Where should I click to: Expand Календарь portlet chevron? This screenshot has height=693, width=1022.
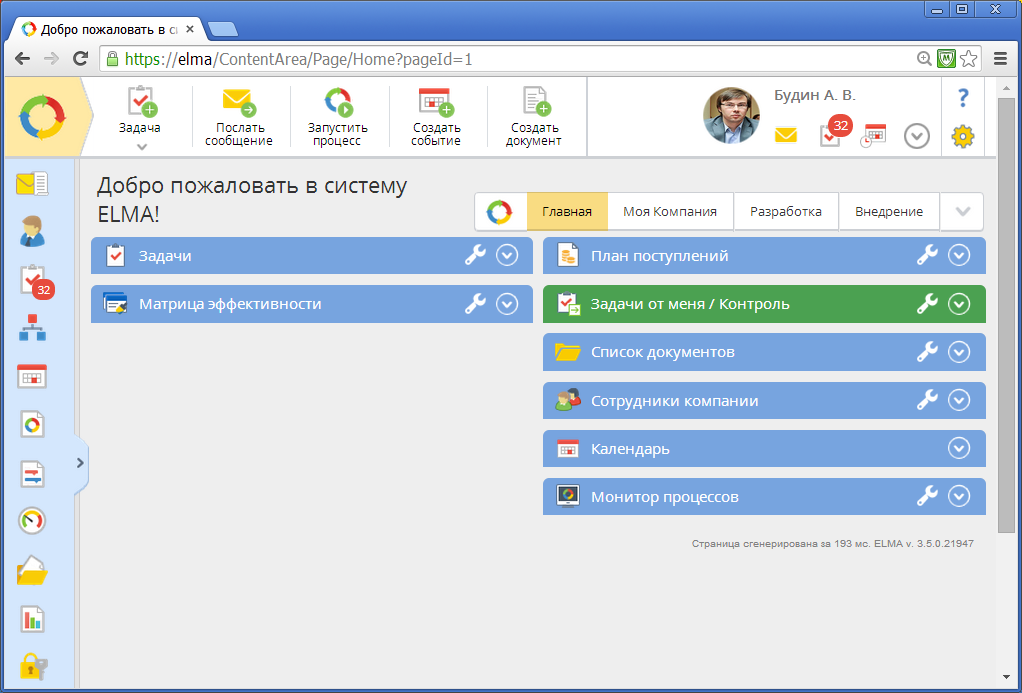pyautogui.click(x=959, y=448)
